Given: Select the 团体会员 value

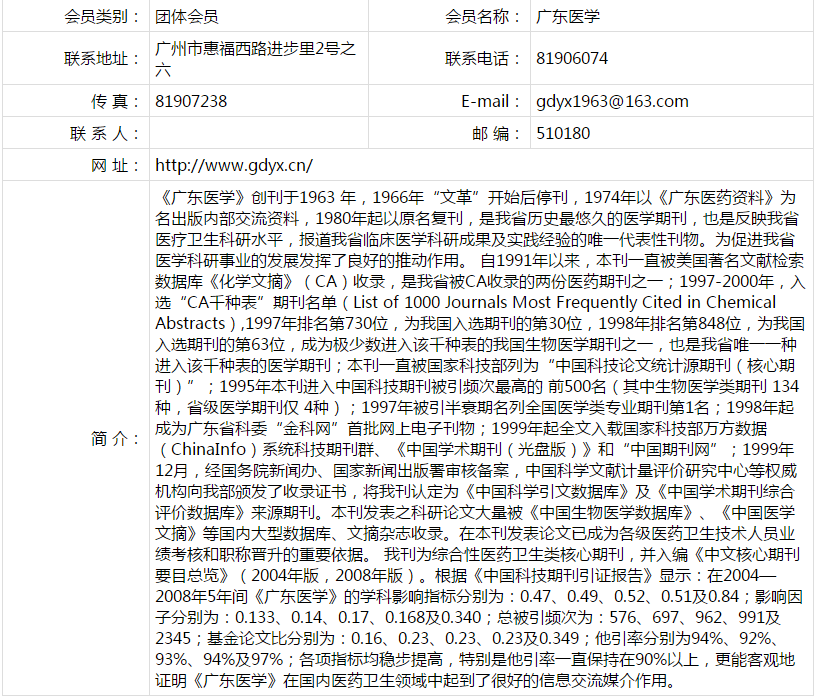Looking at the screenshot, I should coord(187,17).
